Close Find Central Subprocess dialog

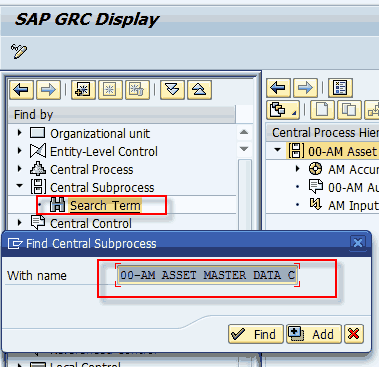coord(358,243)
